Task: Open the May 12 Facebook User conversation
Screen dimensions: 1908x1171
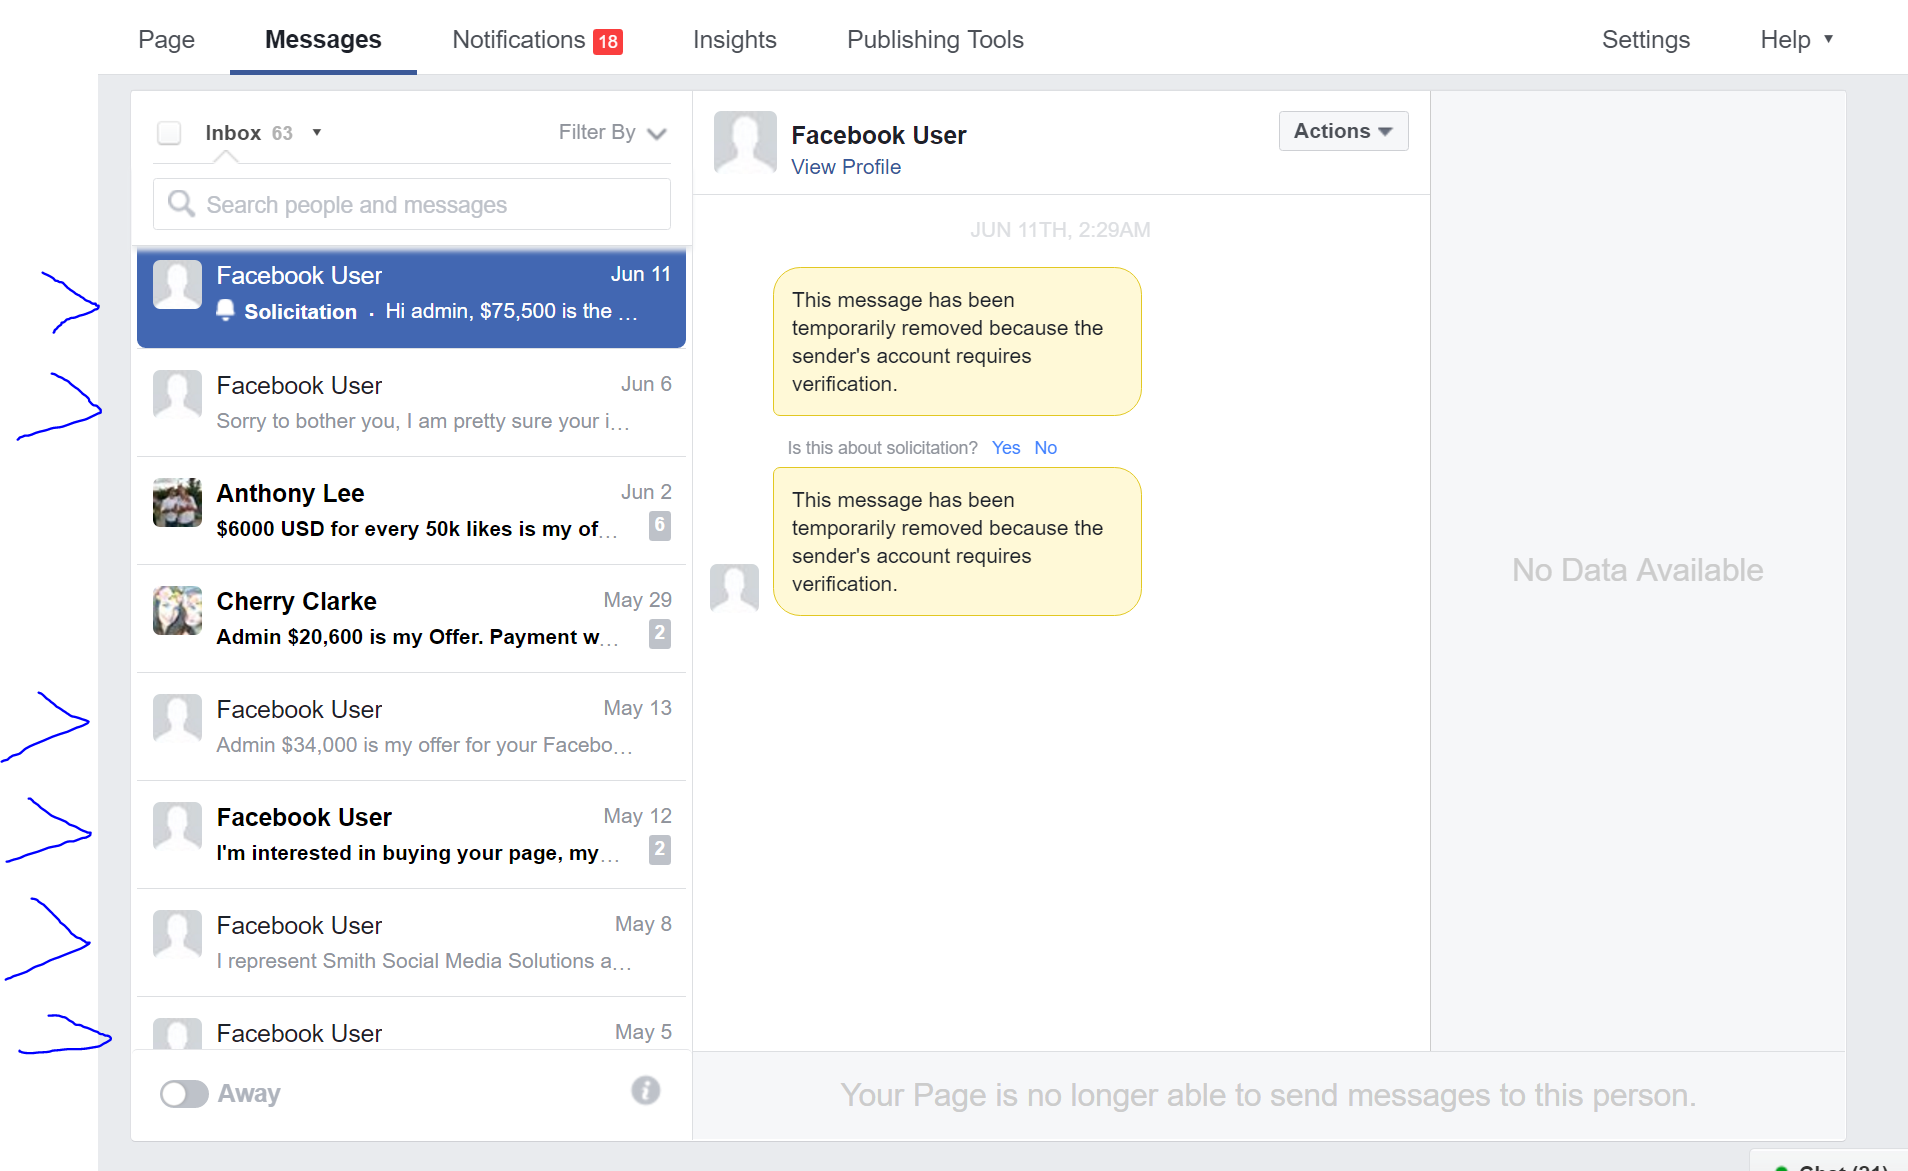Action: 411,835
